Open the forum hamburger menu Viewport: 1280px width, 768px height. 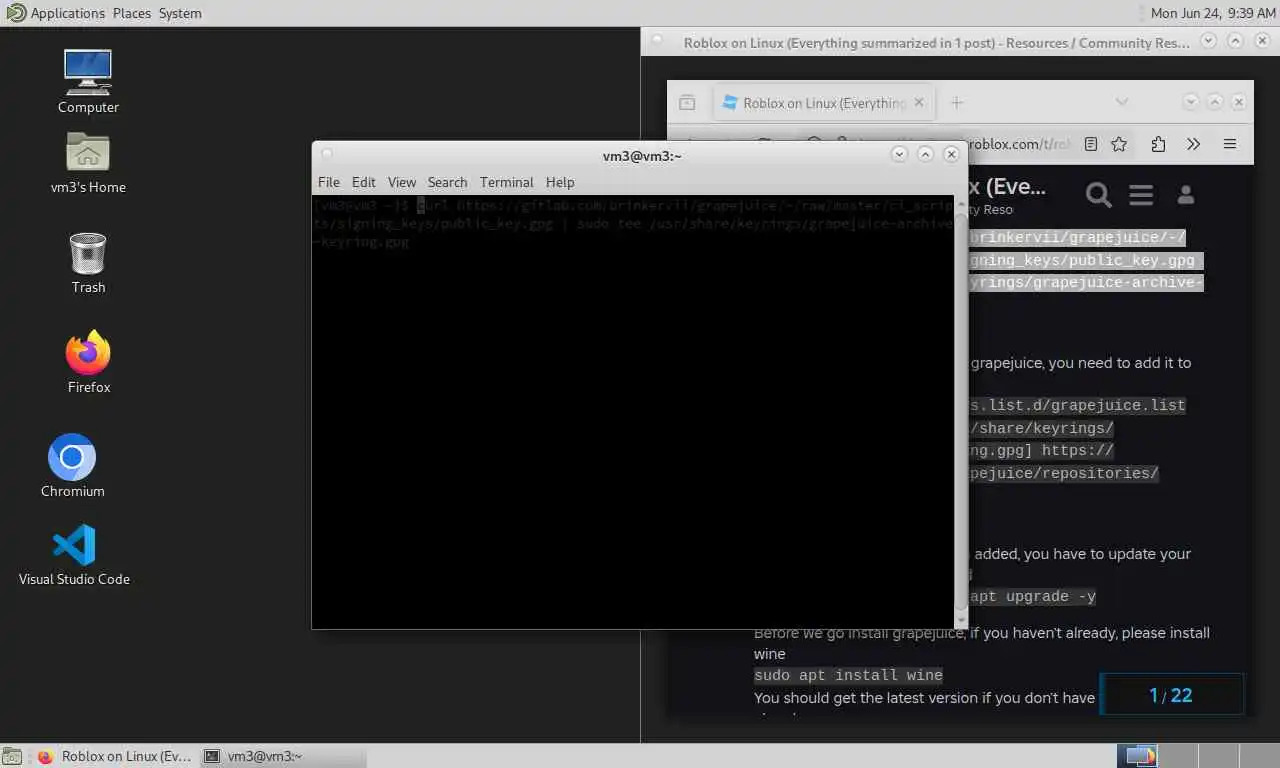[1141, 195]
